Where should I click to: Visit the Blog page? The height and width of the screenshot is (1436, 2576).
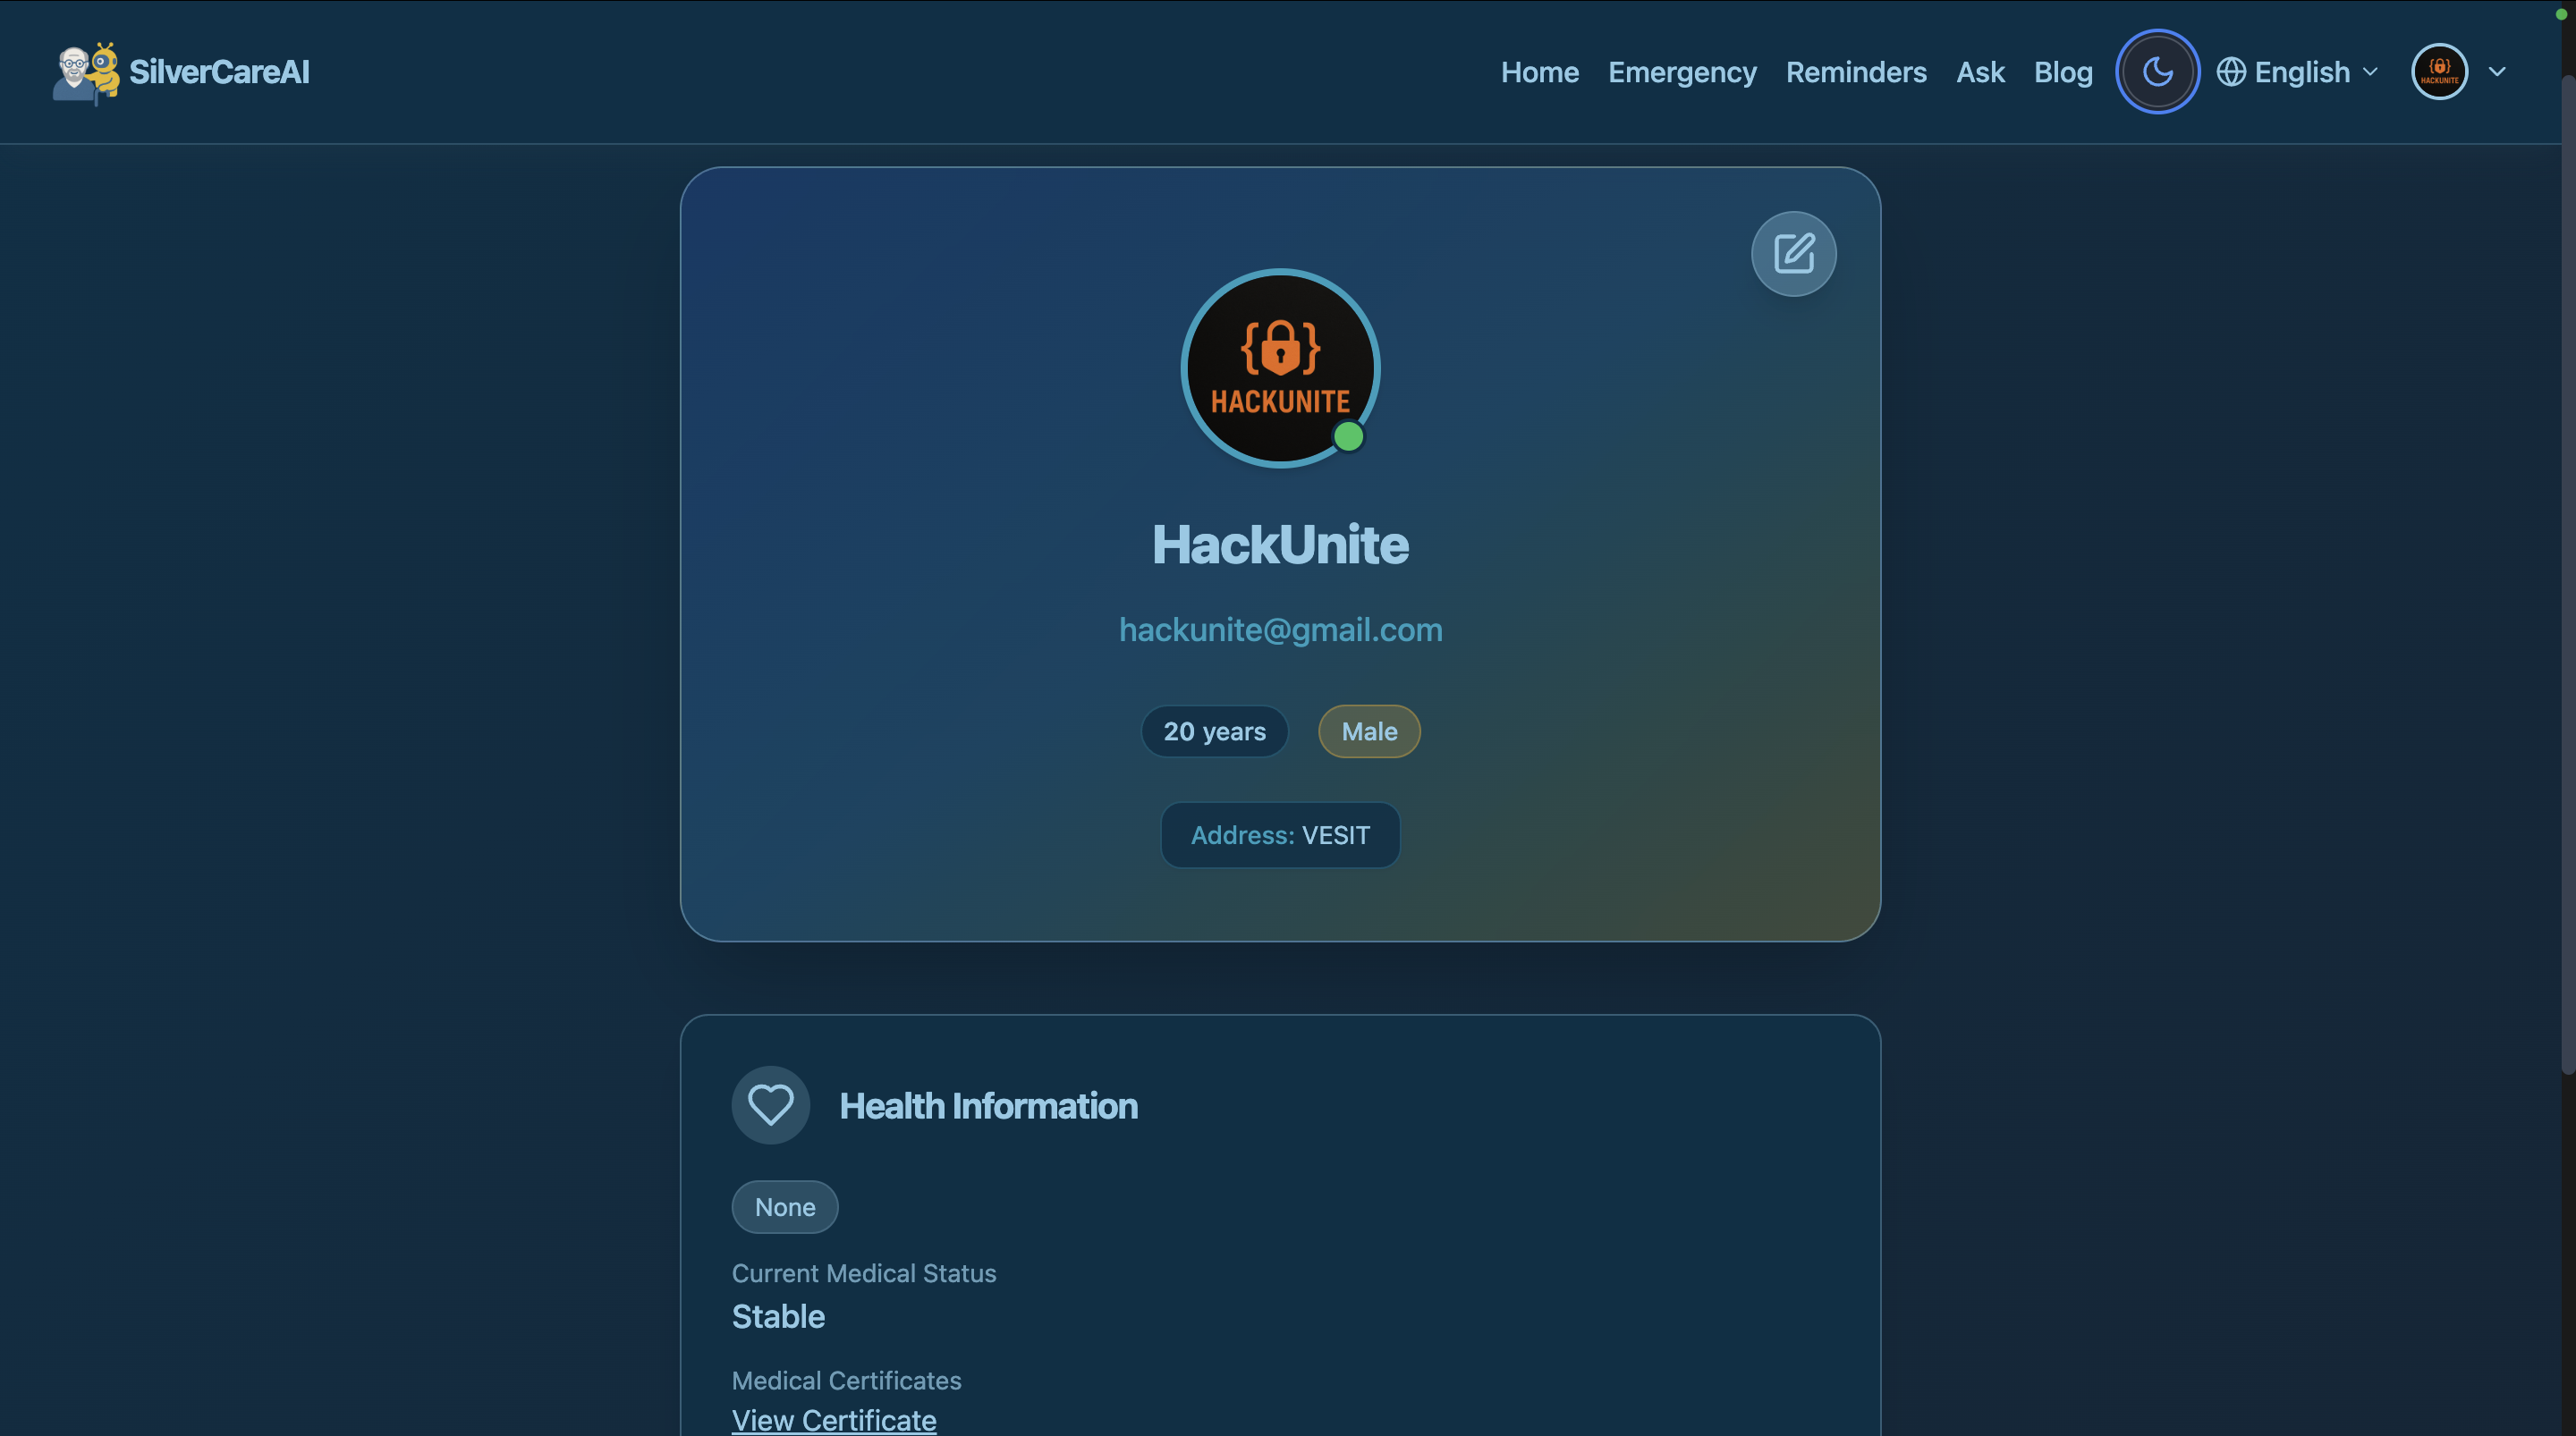[x=2063, y=72]
